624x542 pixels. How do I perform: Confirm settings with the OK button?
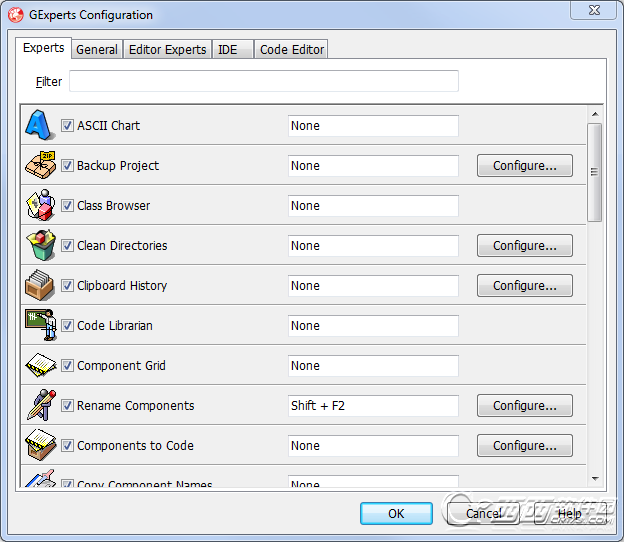tap(396, 513)
